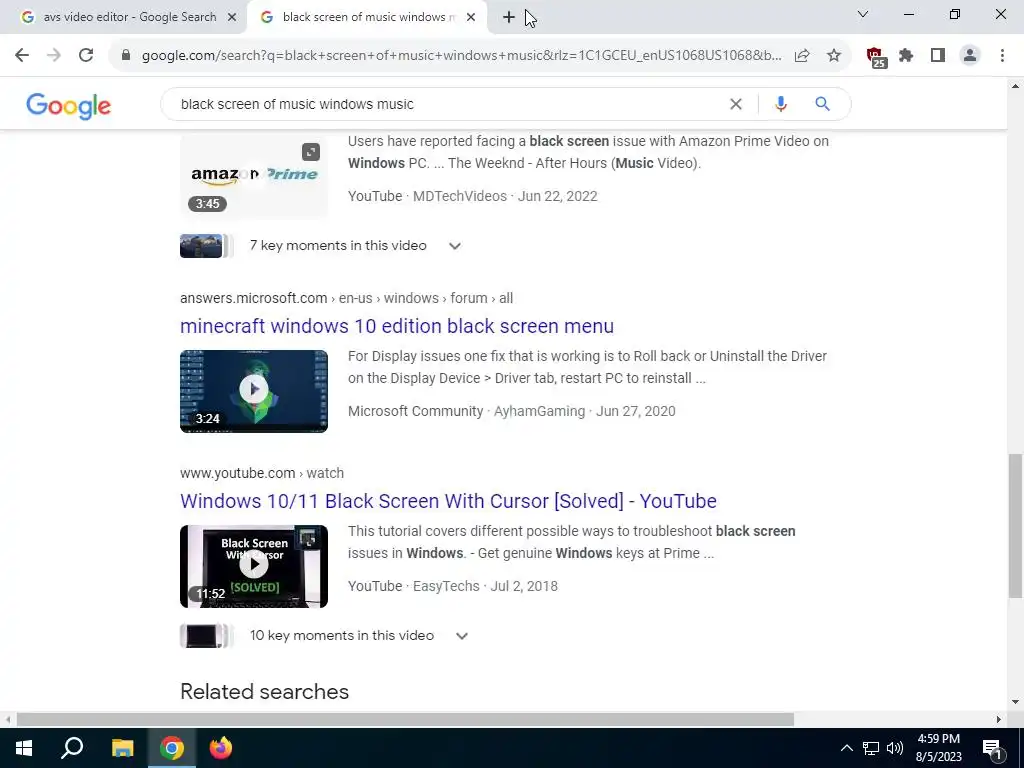Open the uBlock extension showing 25
The width and height of the screenshot is (1024, 768).
(x=876, y=57)
